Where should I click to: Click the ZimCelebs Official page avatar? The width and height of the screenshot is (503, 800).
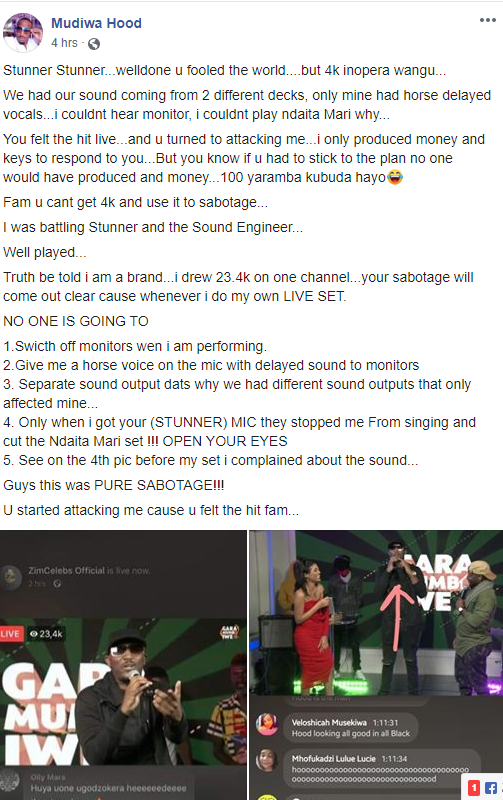coord(12,576)
